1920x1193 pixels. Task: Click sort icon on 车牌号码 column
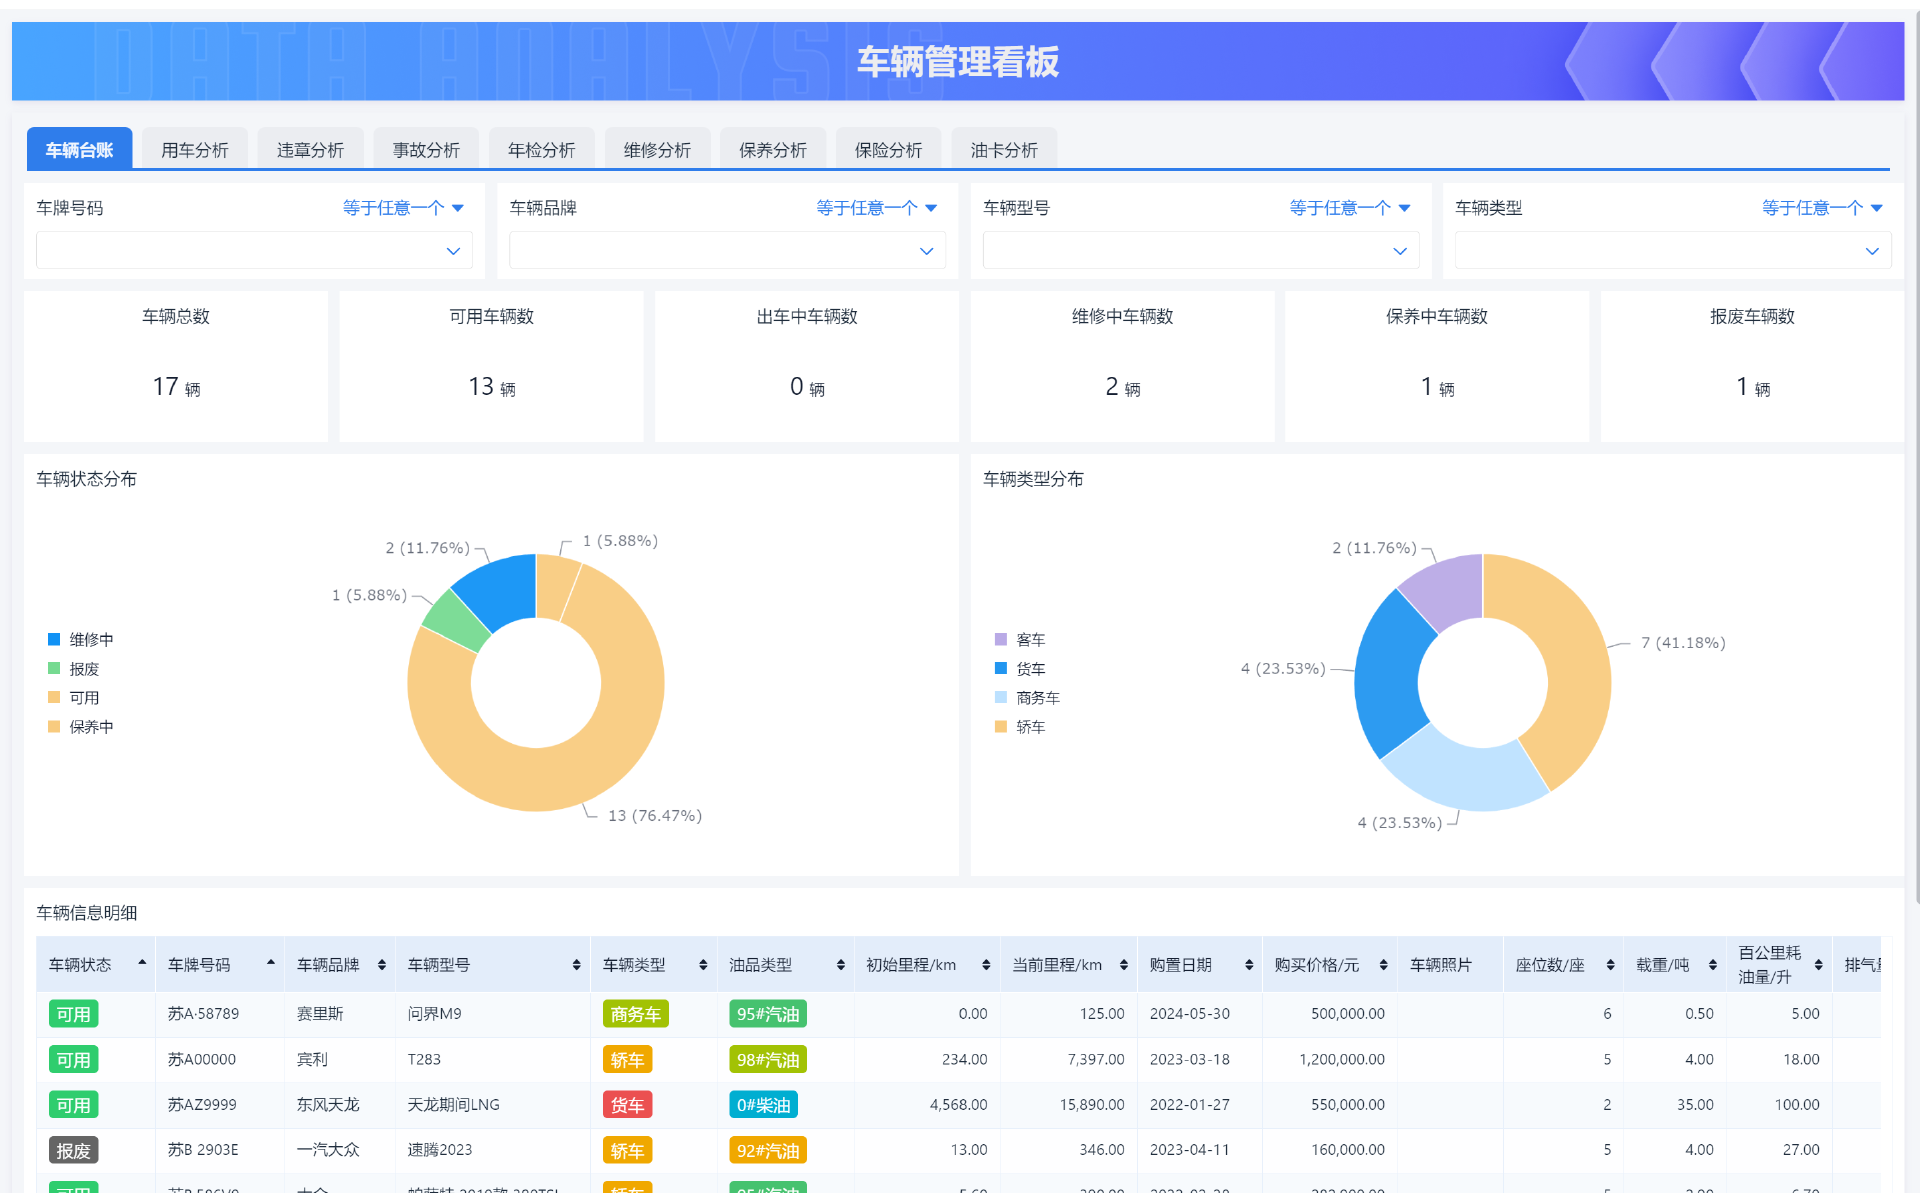click(x=270, y=964)
